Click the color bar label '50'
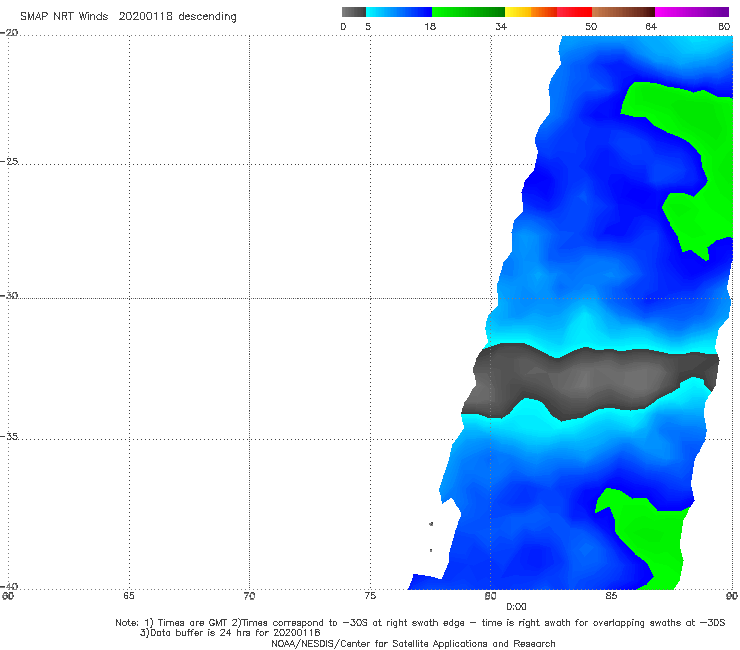Screen dimensions: 740x650 pyautogui.click(x=591, y=26)
